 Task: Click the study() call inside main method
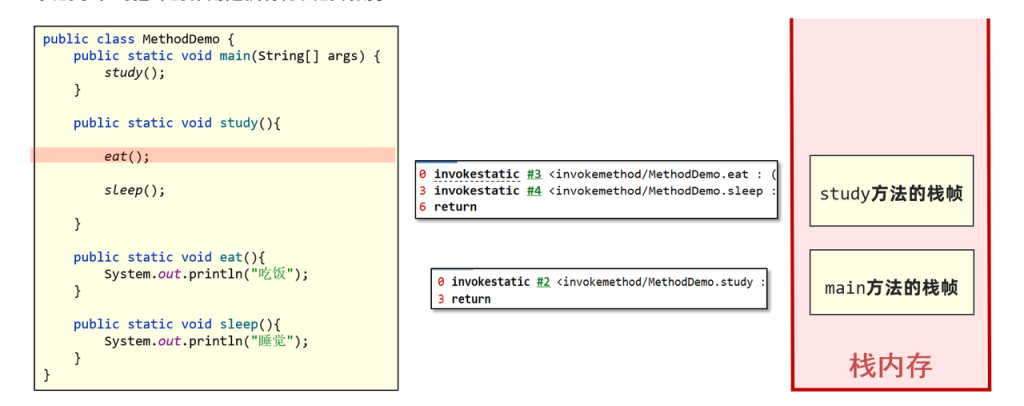click(x=134, y=73)
